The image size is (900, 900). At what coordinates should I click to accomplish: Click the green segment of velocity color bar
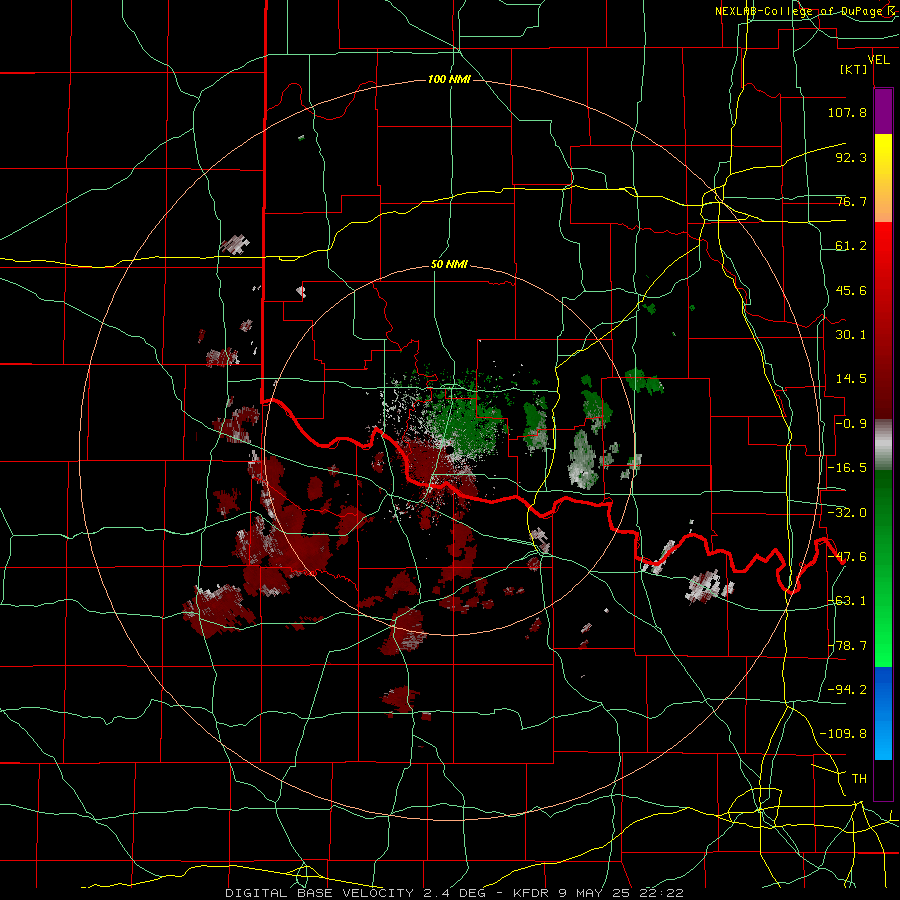click(x=883, y=568)
